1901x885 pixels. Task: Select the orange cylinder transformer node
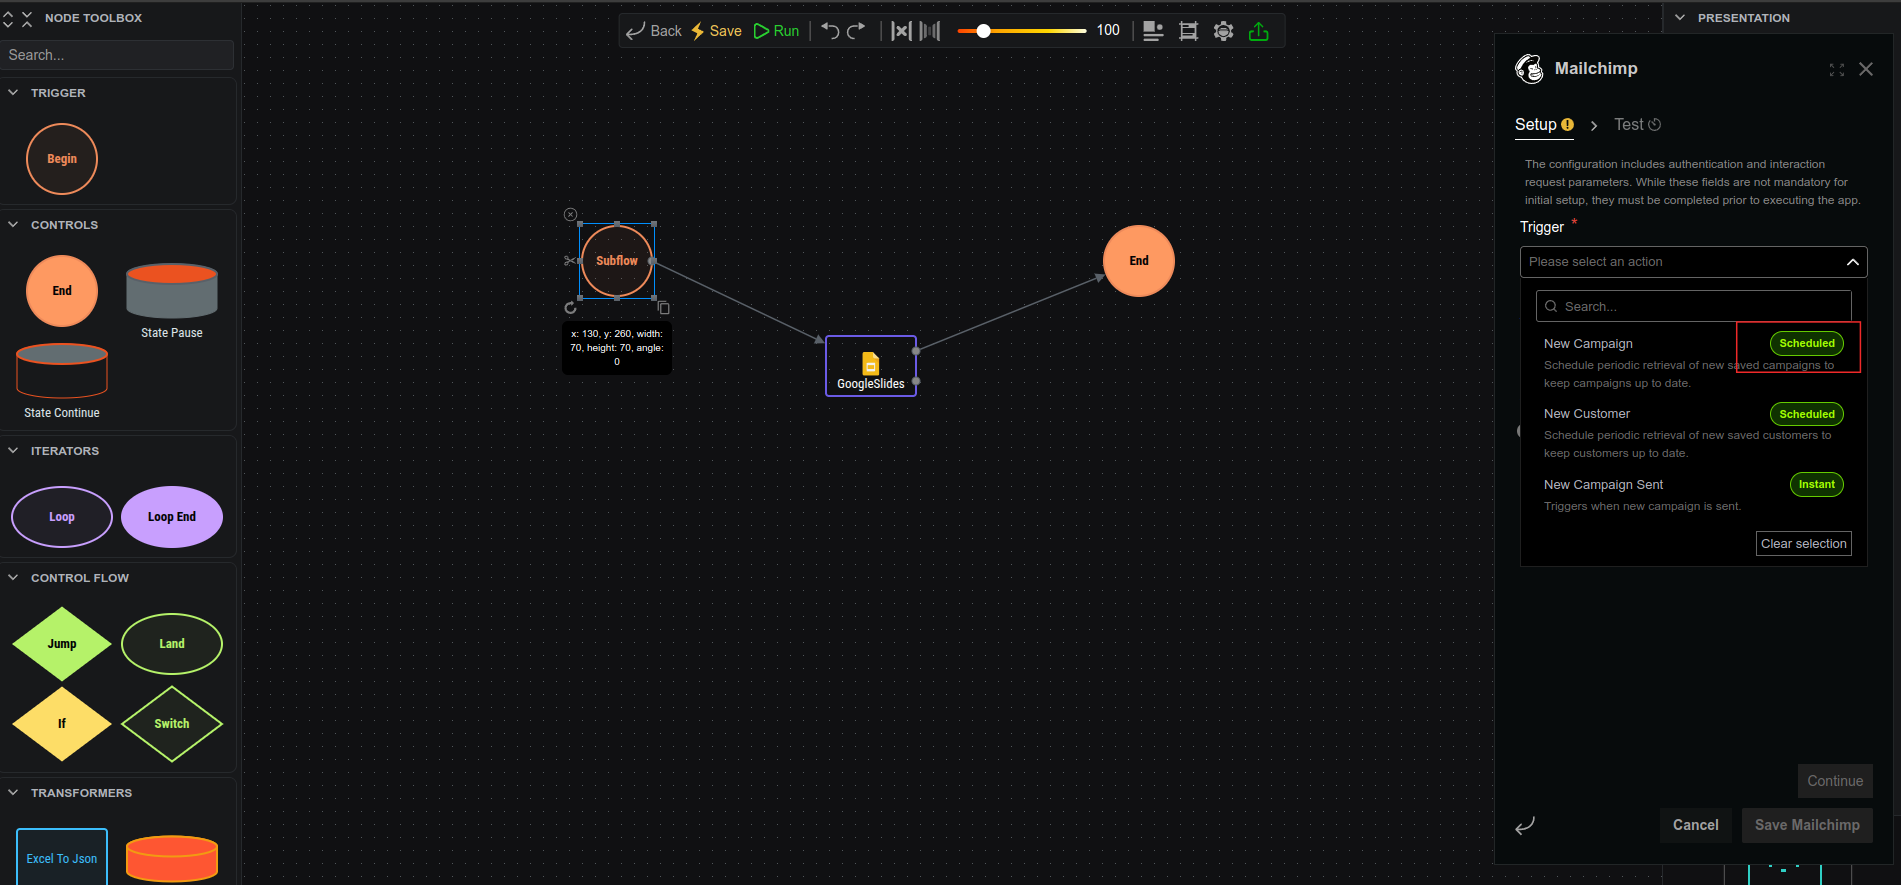(x=172, y=859)
